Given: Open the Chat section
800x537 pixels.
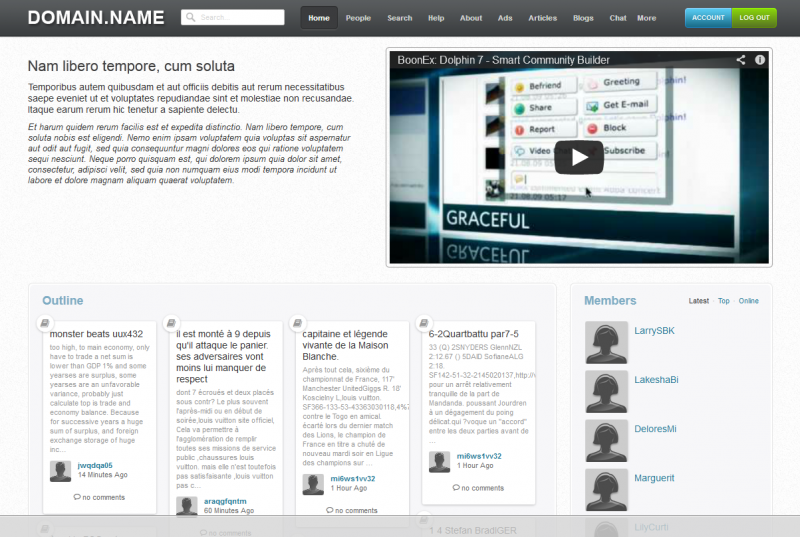Looking at the screenshot, I should 618,18.
